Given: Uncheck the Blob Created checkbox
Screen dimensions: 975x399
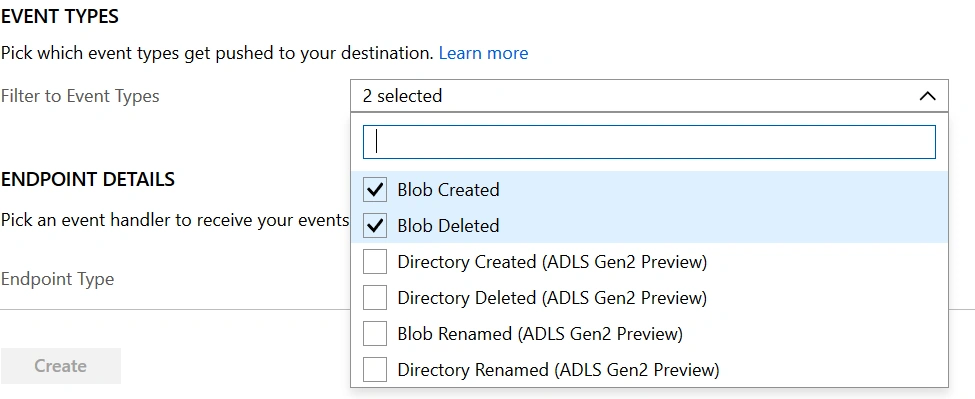Looking at the screenshot, I should pos(375,190).
